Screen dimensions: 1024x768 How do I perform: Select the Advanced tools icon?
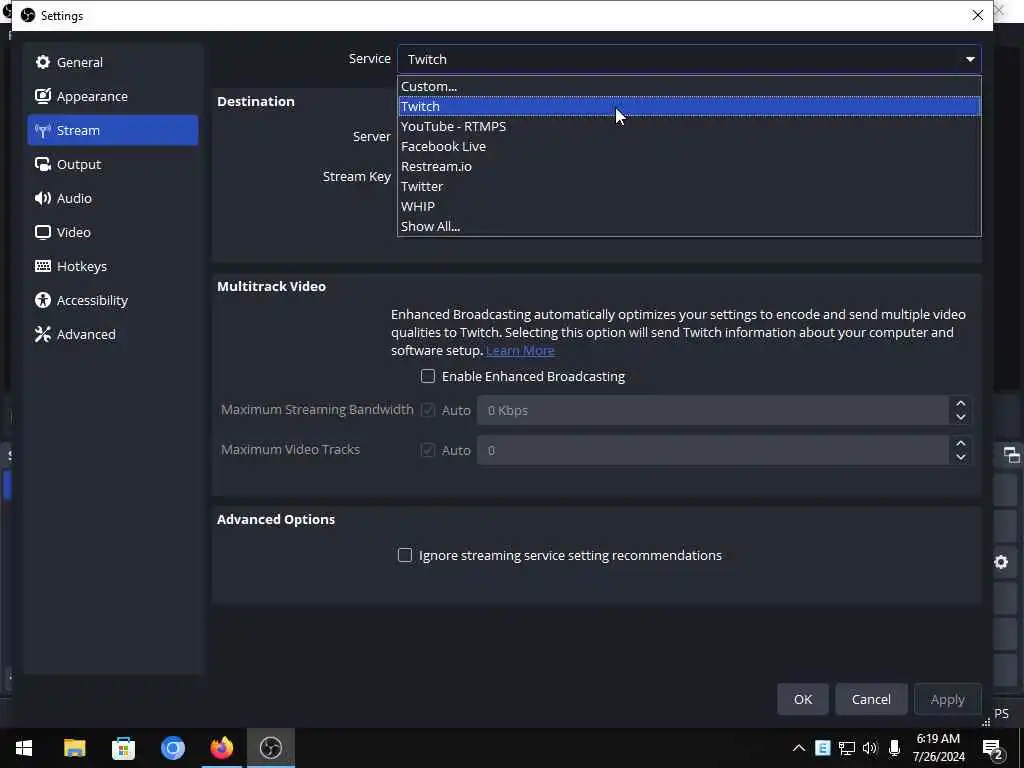(x=43, y=334)
